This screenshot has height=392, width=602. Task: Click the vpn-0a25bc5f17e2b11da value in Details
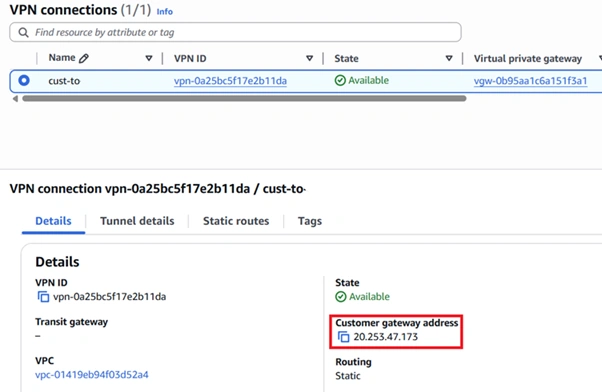click(109, 297)
